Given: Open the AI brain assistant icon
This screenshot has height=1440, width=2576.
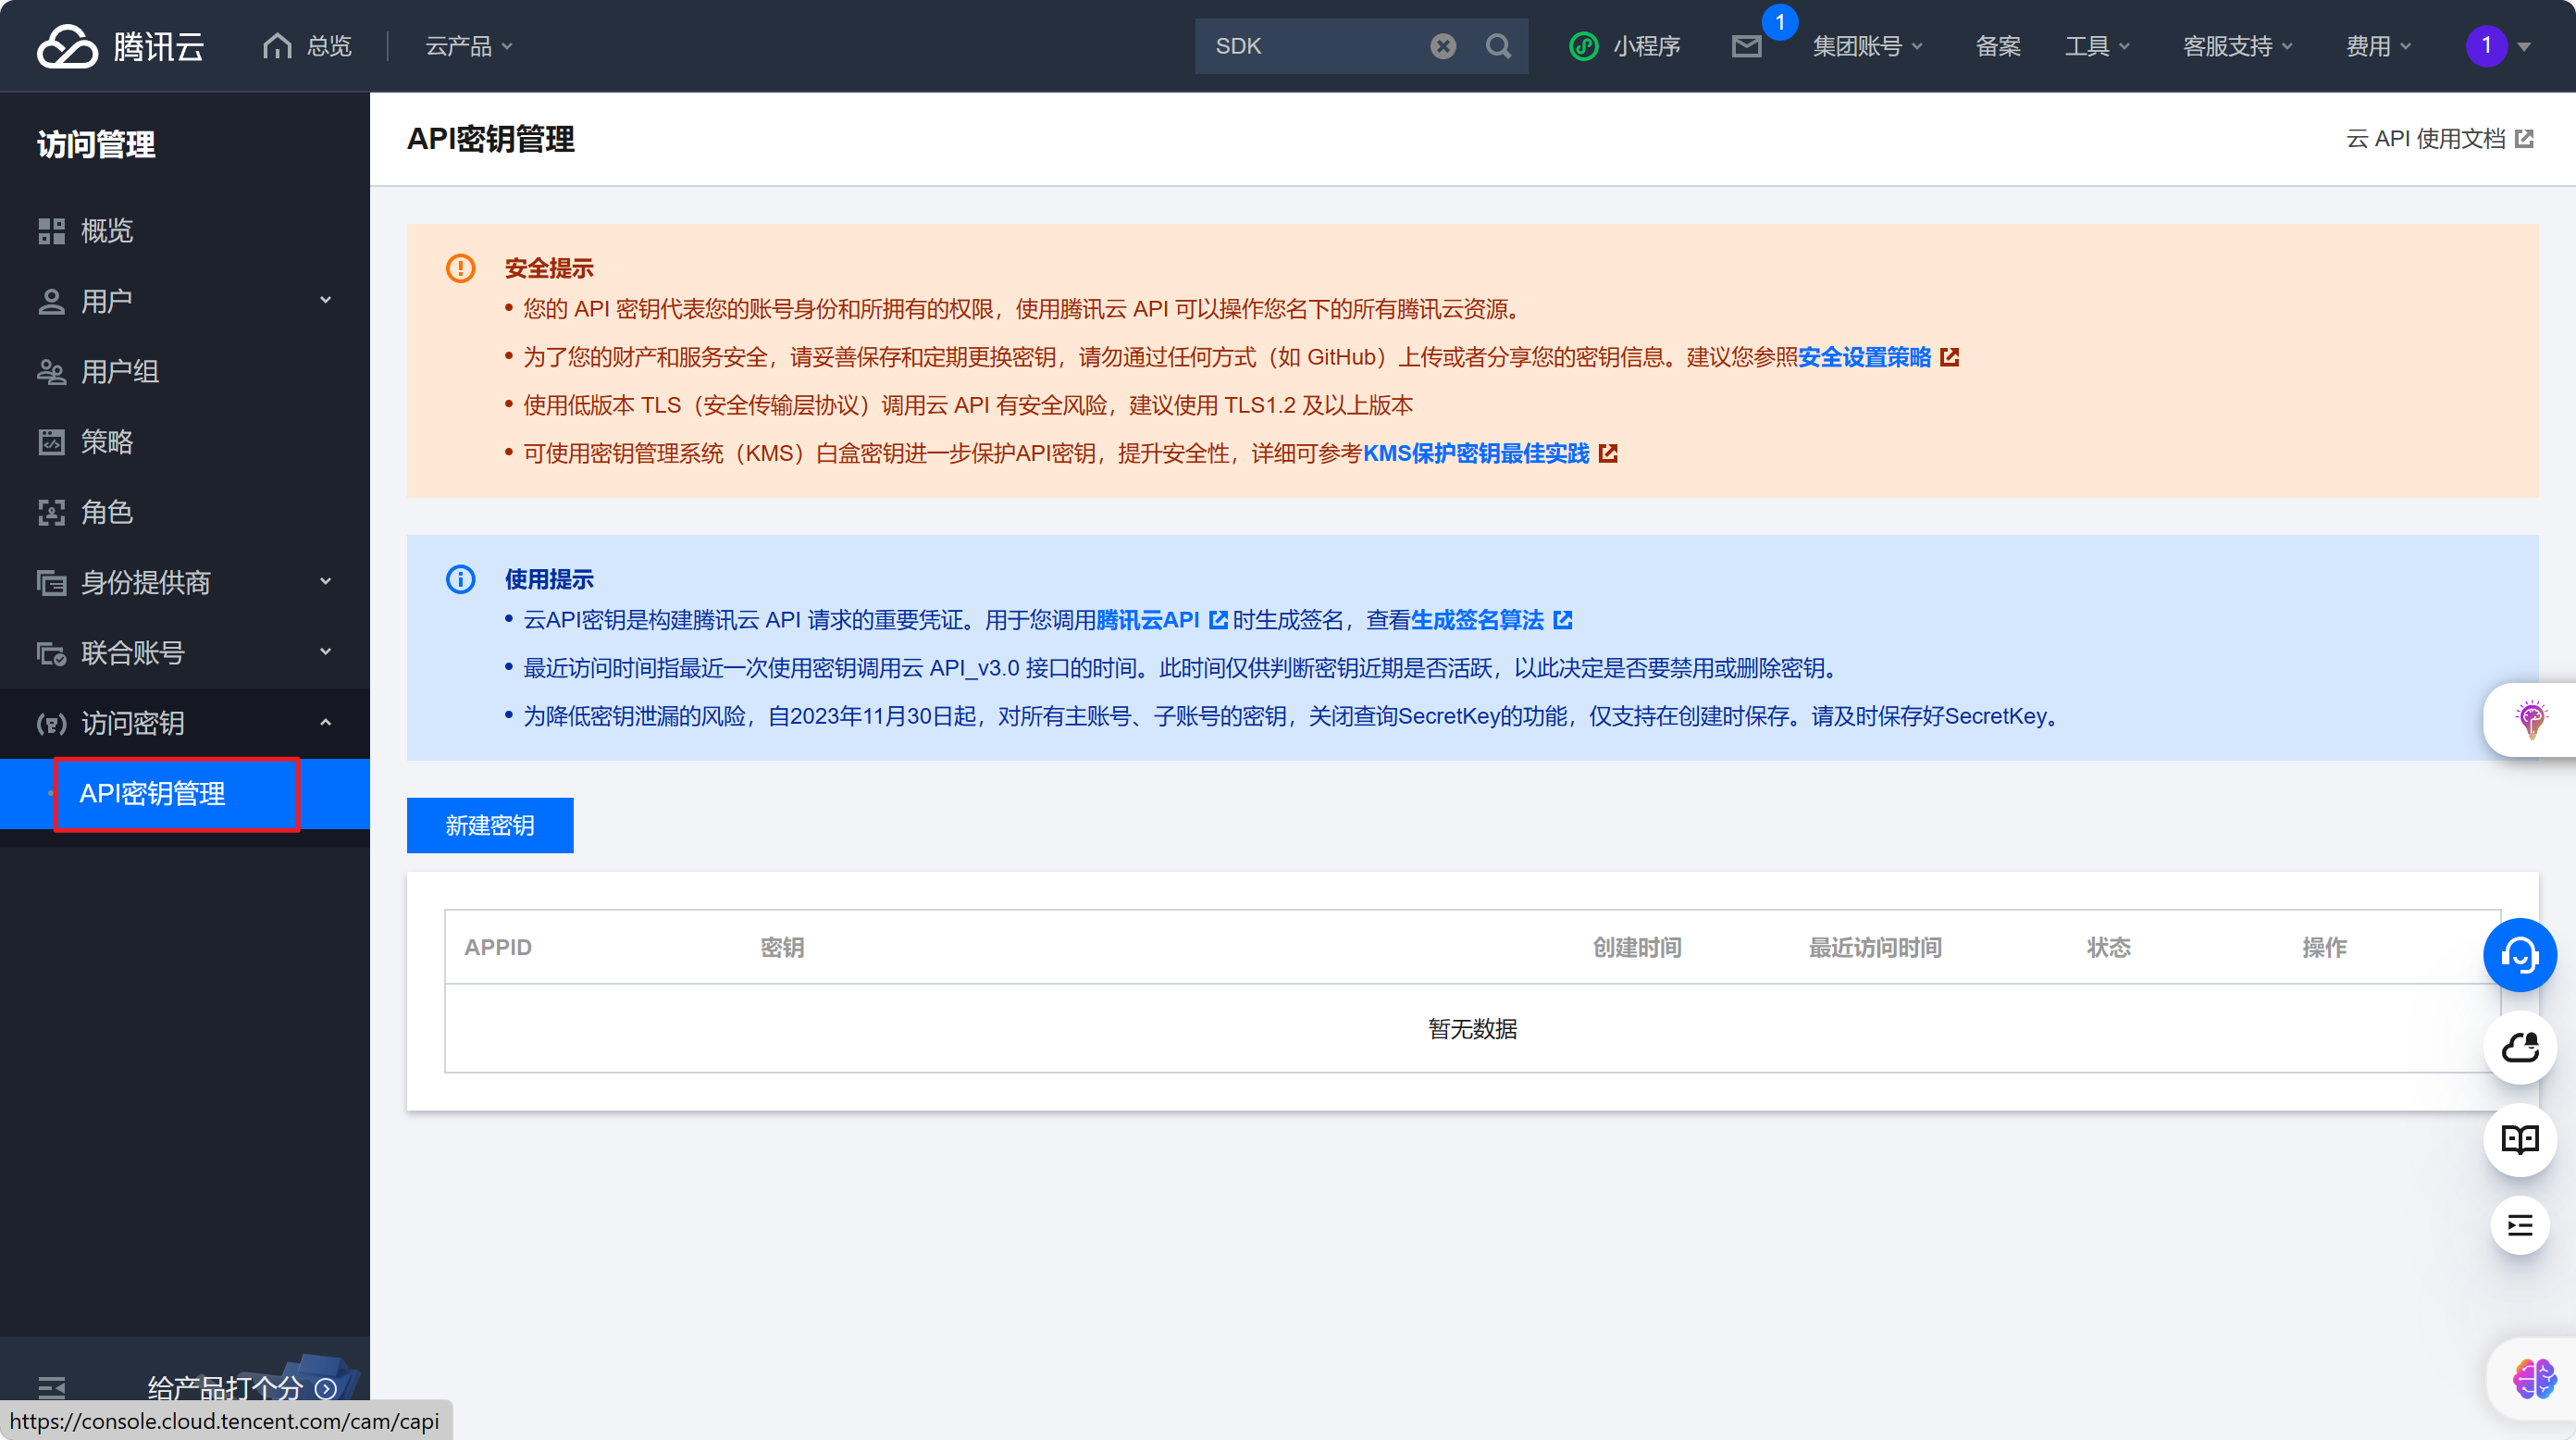Looking at the screenshot, I should click(x=2534, y=1379).
